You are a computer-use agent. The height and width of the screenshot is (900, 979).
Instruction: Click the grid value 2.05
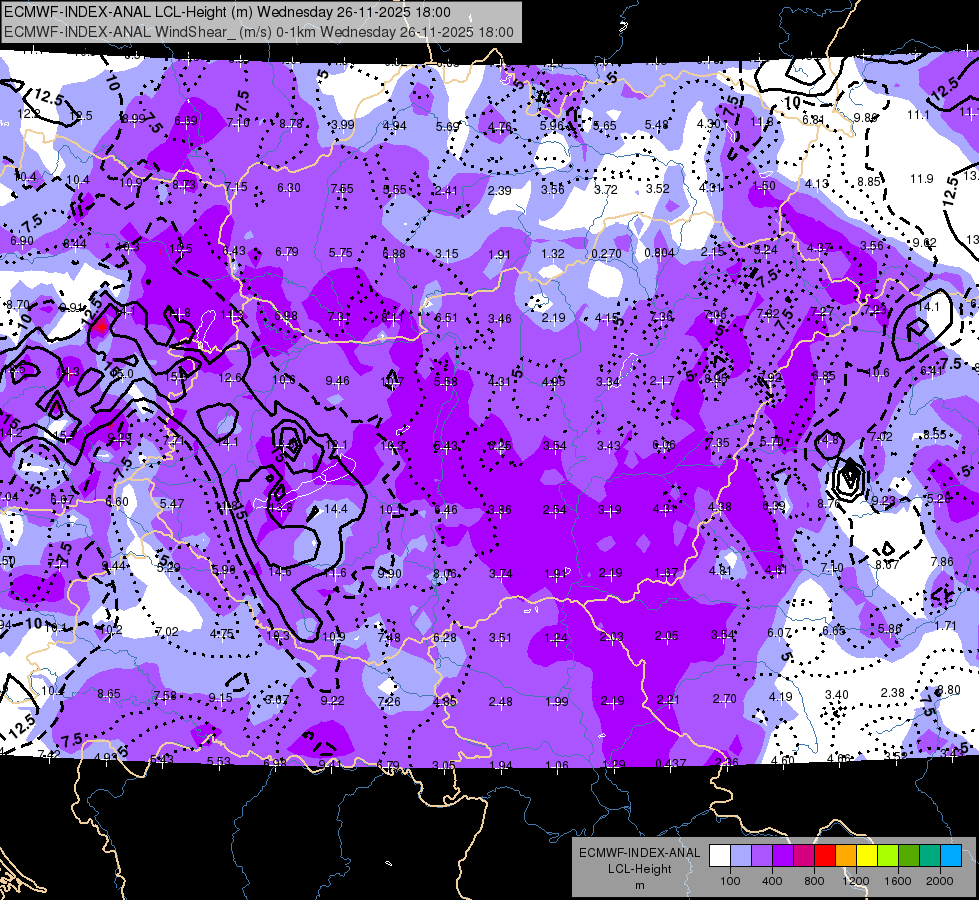(x=666, y=635)
